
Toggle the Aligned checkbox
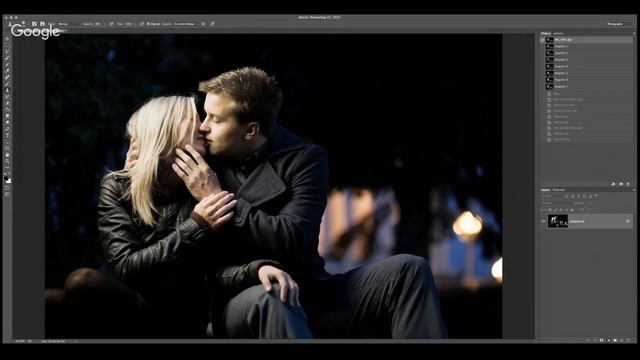(153, 24)
